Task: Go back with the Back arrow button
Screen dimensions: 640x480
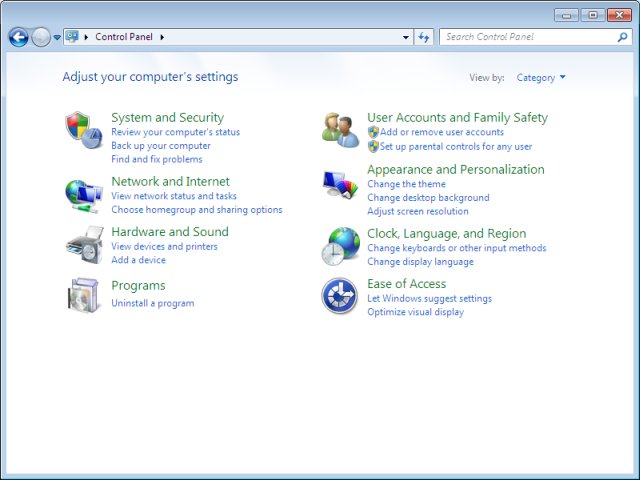Action: 18,37
